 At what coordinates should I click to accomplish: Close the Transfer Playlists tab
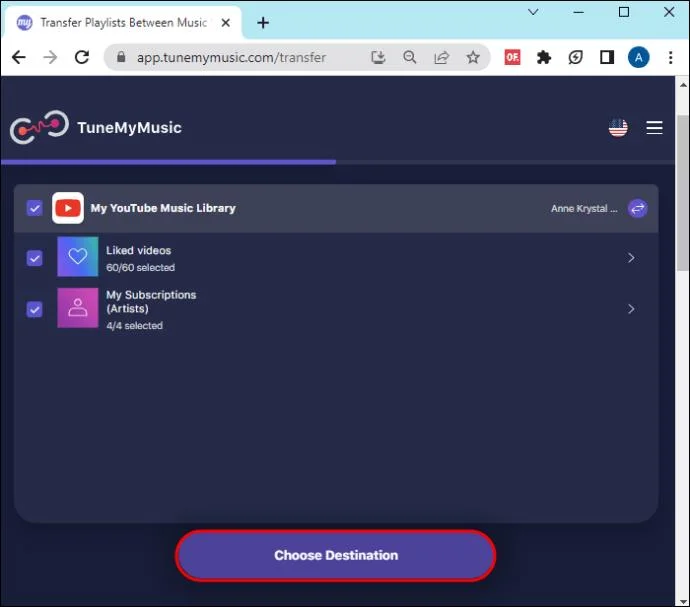(x=225, y=22)
